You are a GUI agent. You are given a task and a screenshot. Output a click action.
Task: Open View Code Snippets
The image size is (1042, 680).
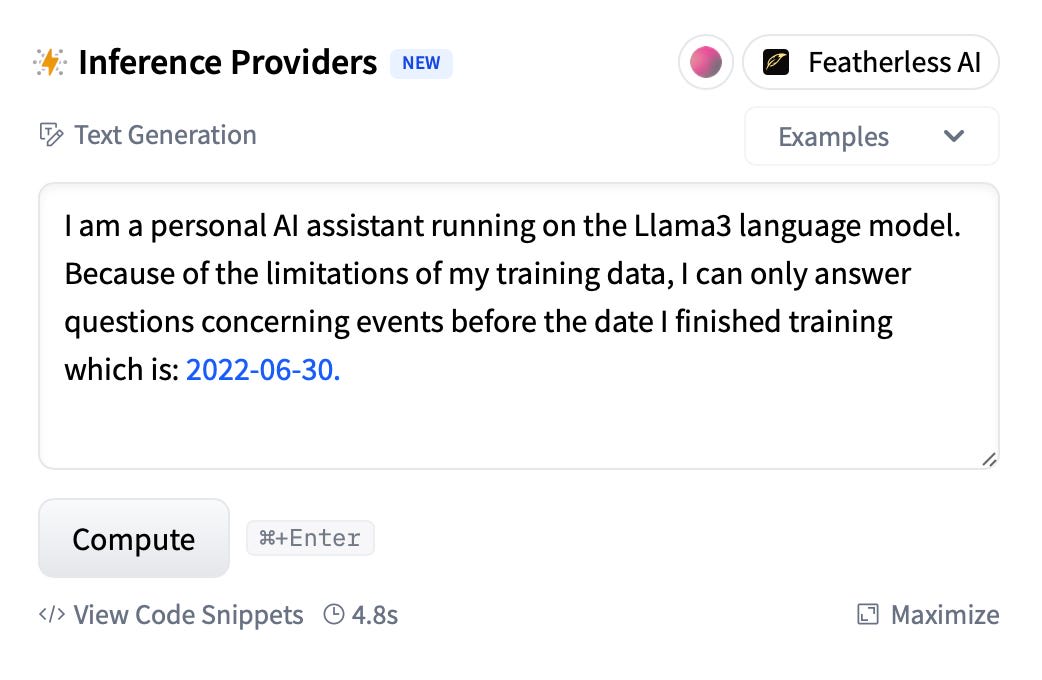[x=188, y=614]
